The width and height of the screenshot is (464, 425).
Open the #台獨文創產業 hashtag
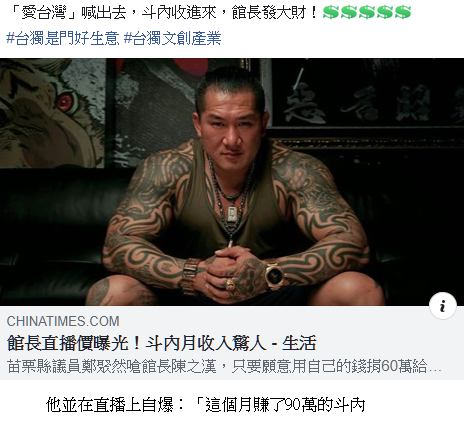[x=172, y=39]
